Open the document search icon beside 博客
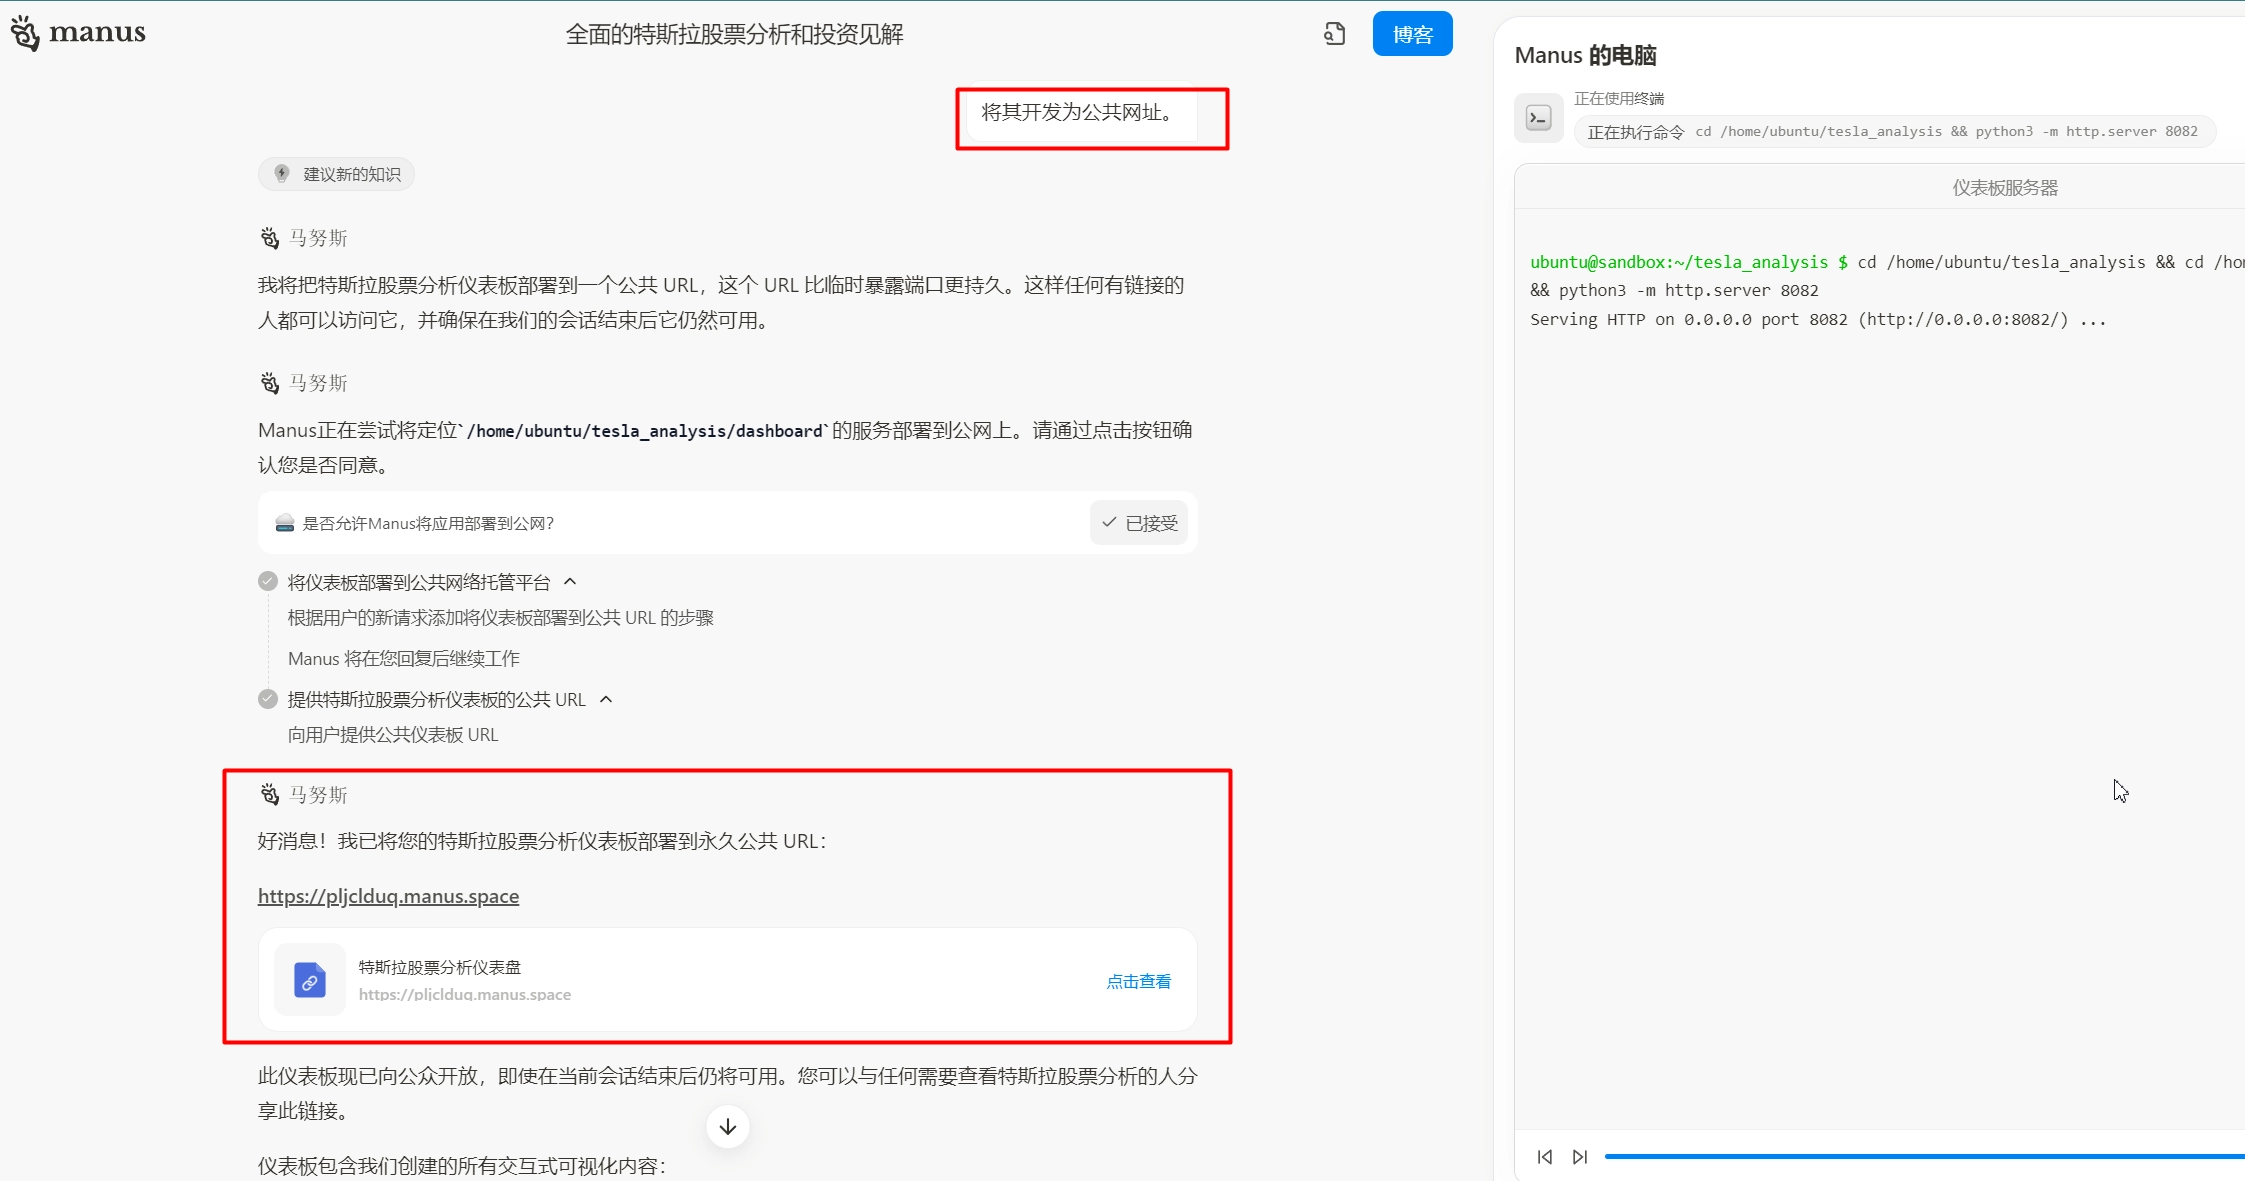 pos(1334,34)
